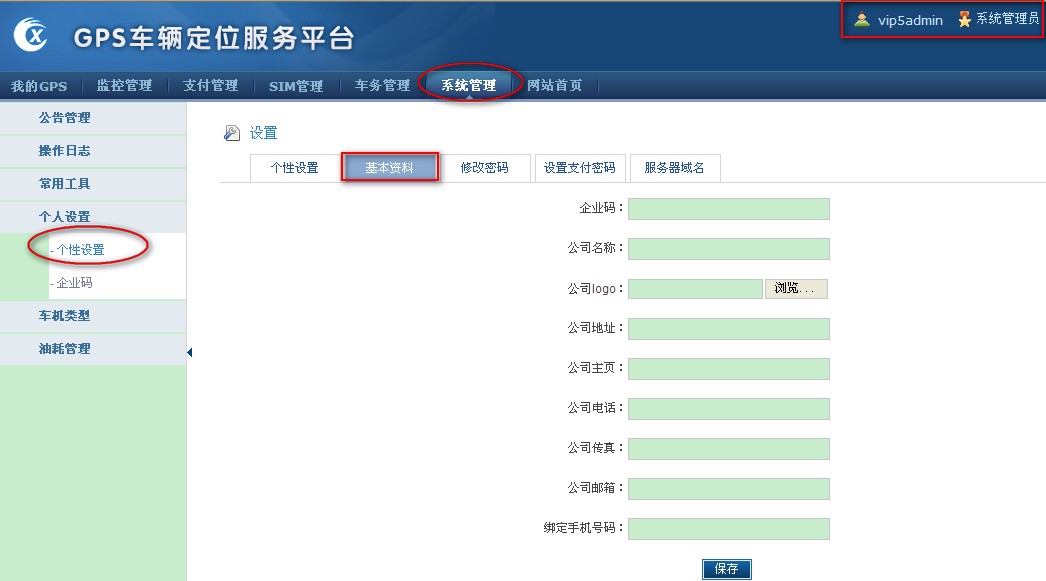Click the settings wrench icon beside 设置
1046x581 pixels.
click(x=232, y=133)
